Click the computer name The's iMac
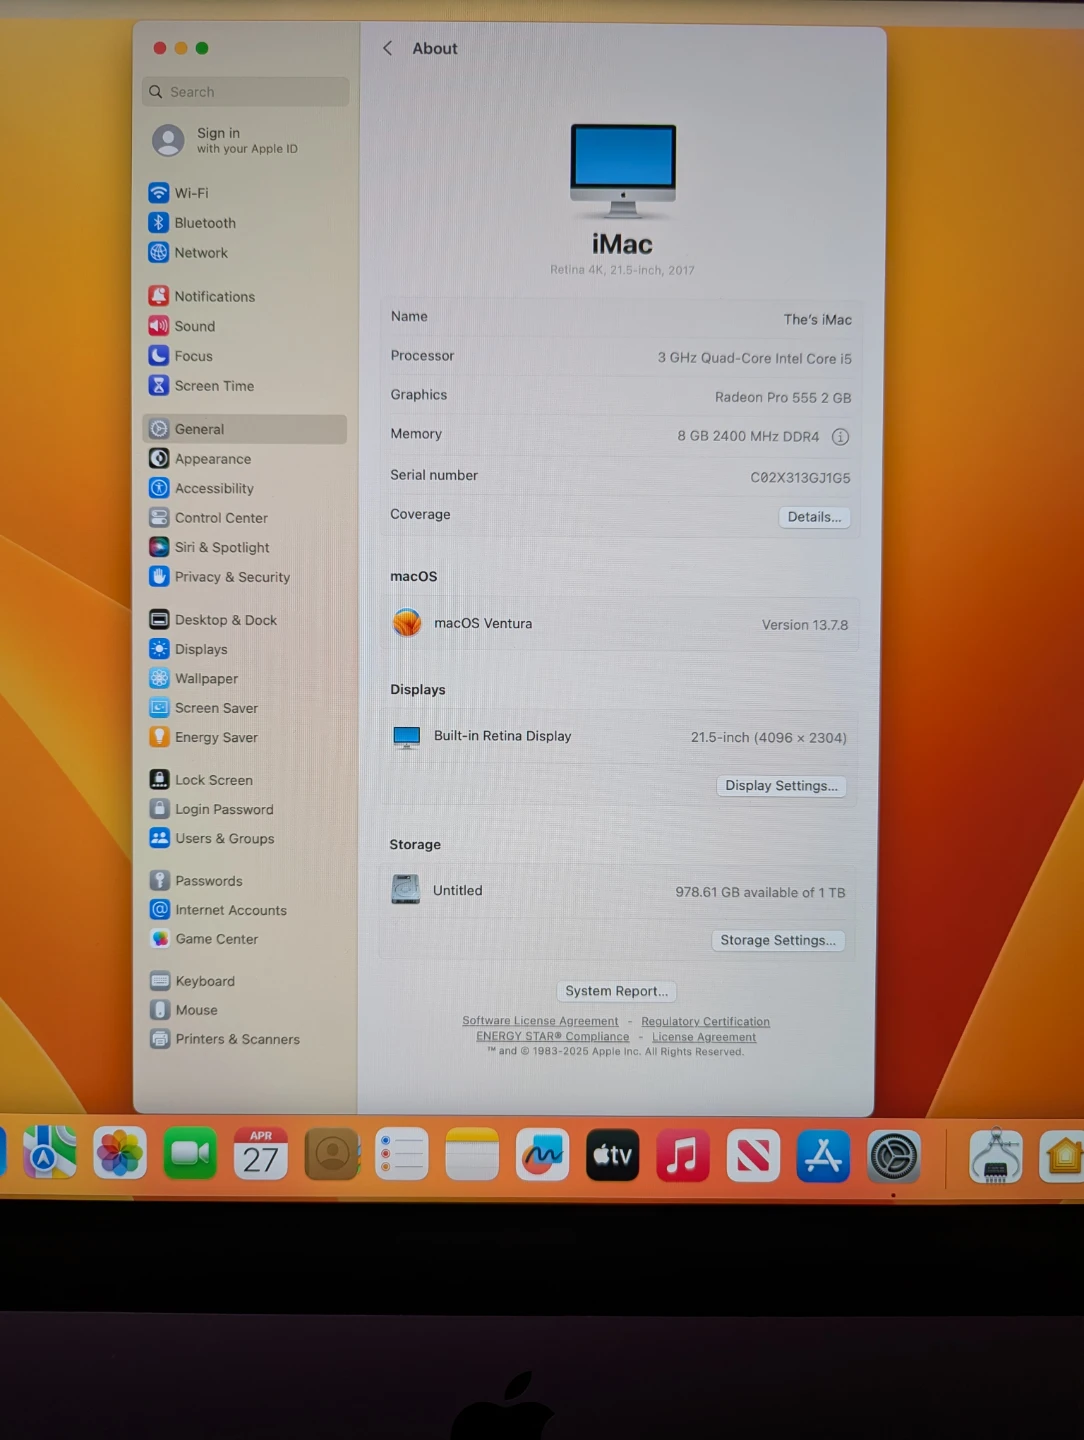Screen dimensions: 1084x1440 (x=818, y=320)
